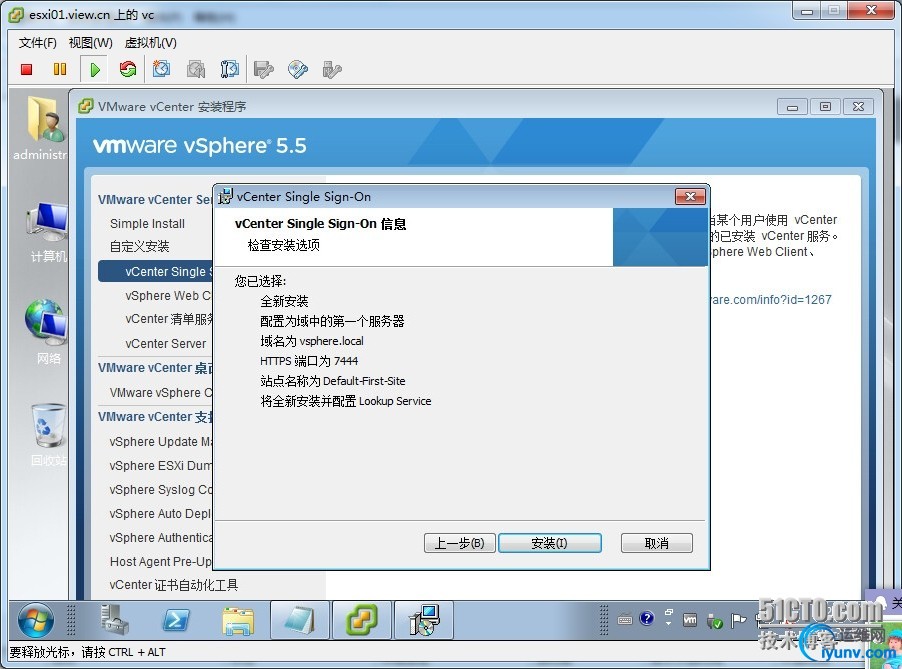Open CD/DVD drive settings from the toolbar
Viewport: 902px width, 669px height.
296,69
